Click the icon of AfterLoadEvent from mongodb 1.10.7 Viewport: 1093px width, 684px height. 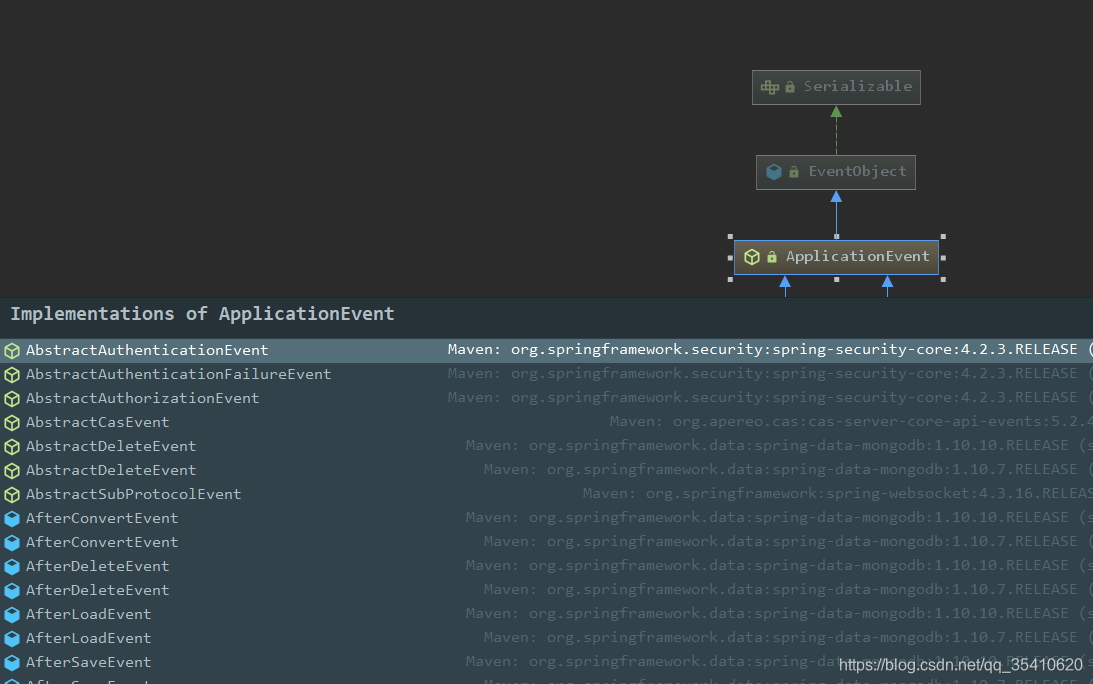click(x=12, y=639)
